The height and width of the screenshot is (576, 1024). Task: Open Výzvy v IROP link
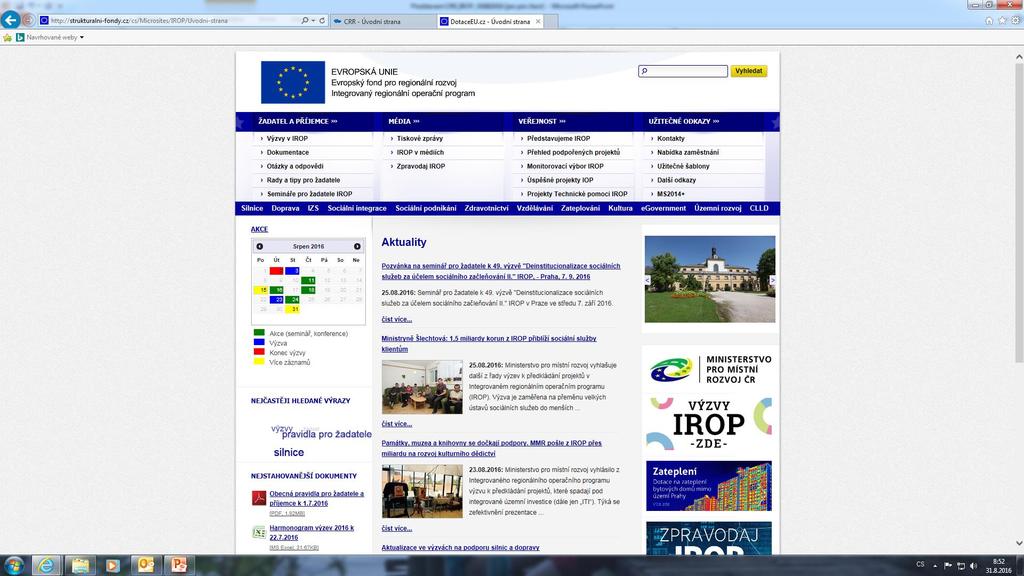tap(287, 138)
